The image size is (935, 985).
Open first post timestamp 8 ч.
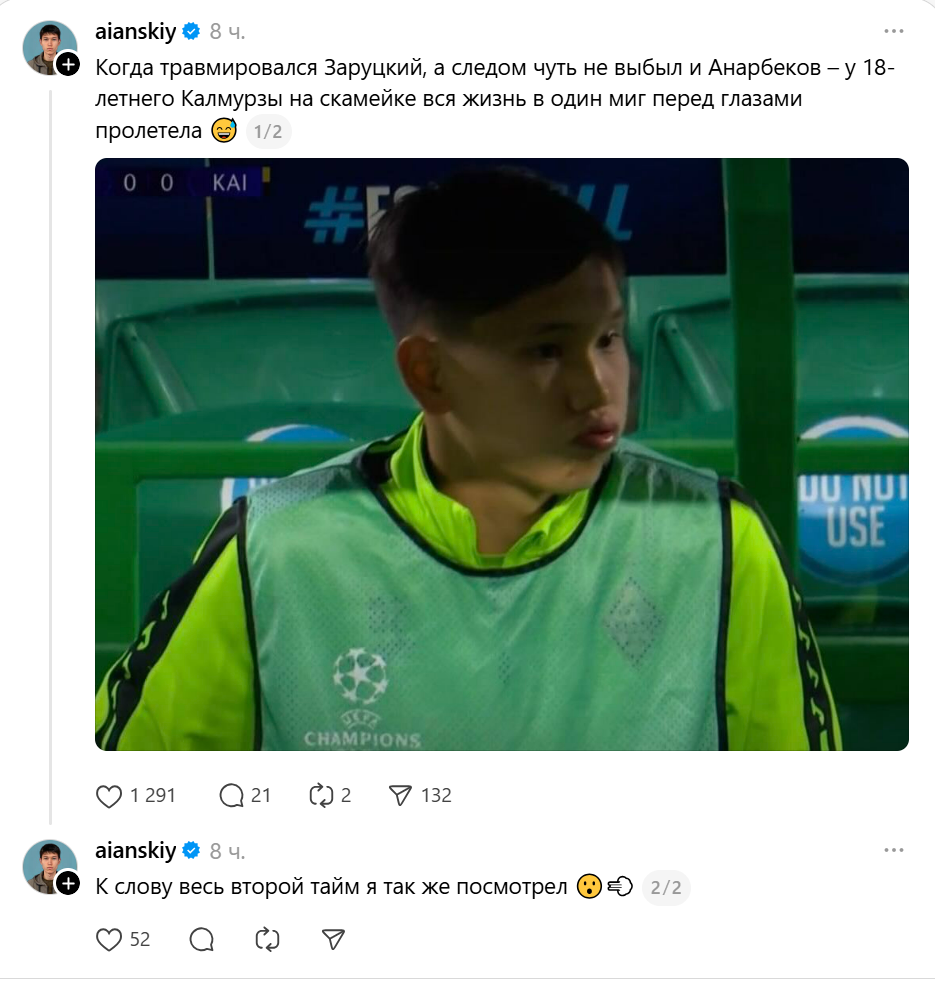coord(227,31)
